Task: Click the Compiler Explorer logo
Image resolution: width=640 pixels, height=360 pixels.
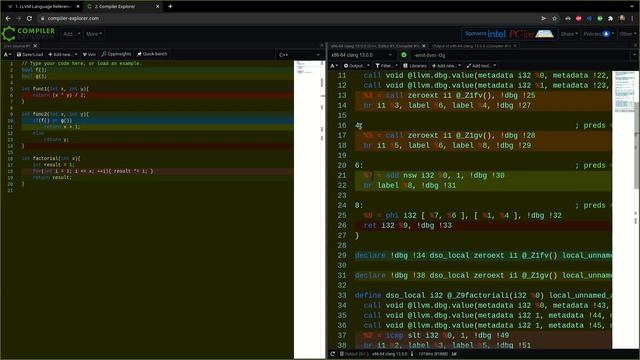Action: click(28, 34)
